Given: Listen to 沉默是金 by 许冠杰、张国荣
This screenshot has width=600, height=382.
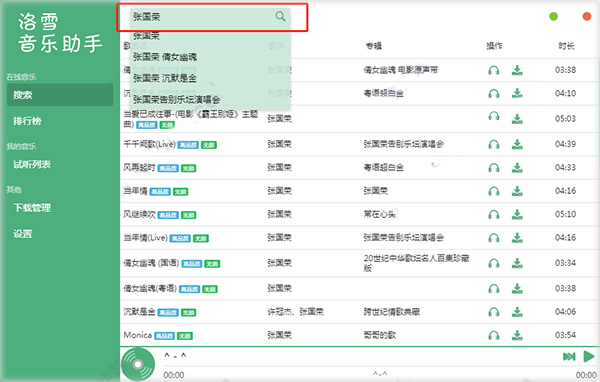Looking at the screenshot, I should pos(494,312).
